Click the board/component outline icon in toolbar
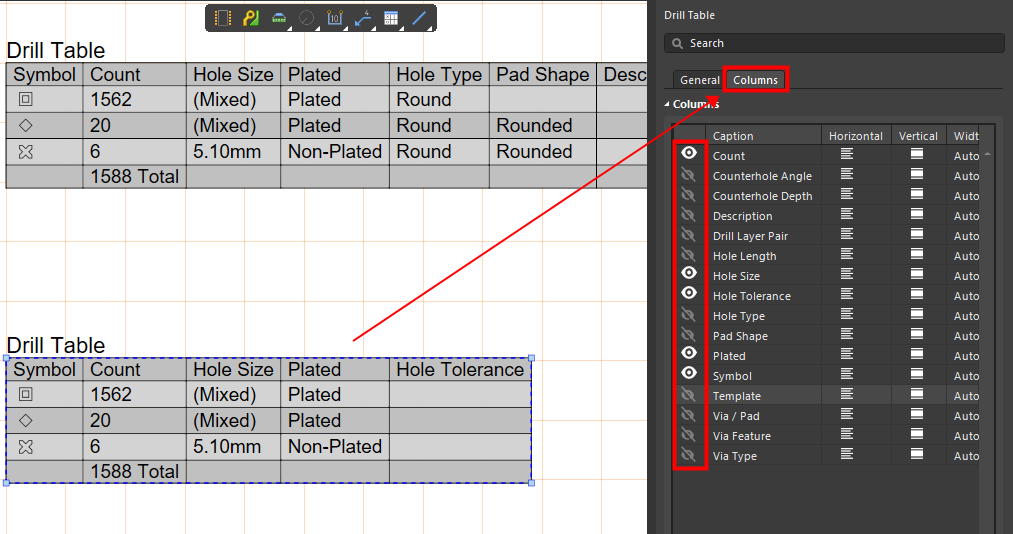 pyautogui.click(x=222, y=18)
